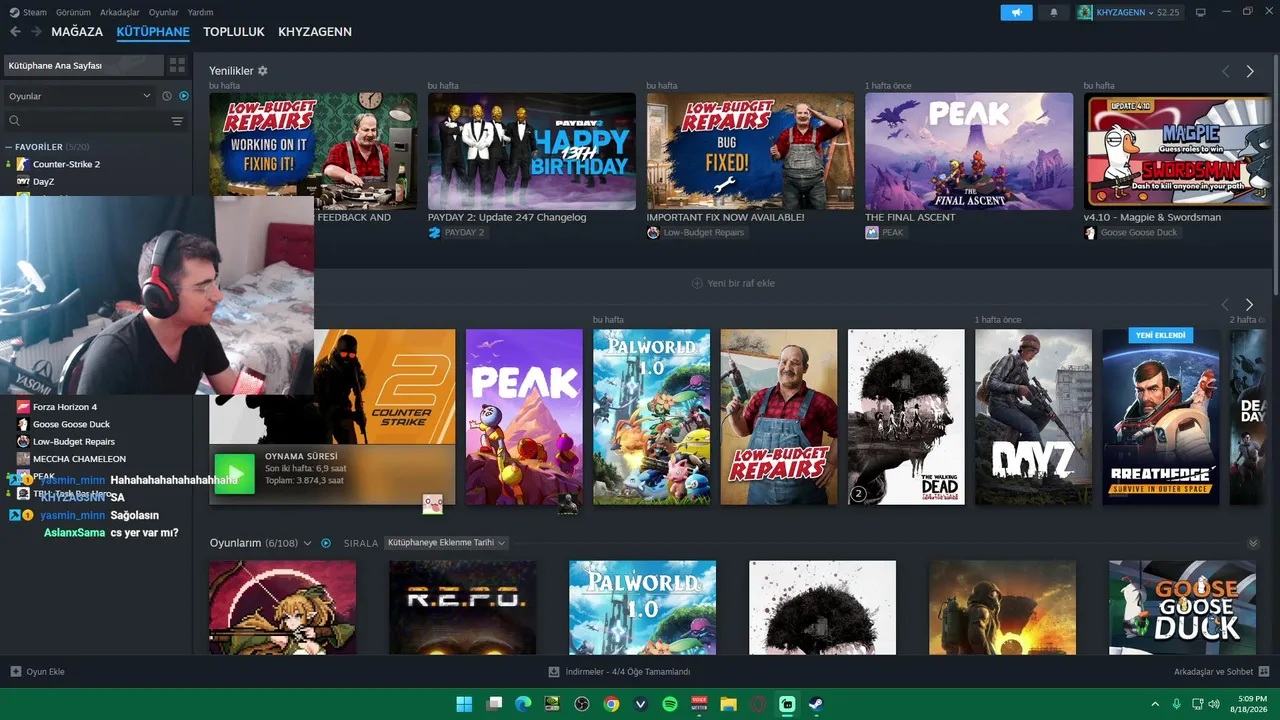Click the Oyun Ekle button
This screenshot has height=720, width=1280.
[38, 672]
